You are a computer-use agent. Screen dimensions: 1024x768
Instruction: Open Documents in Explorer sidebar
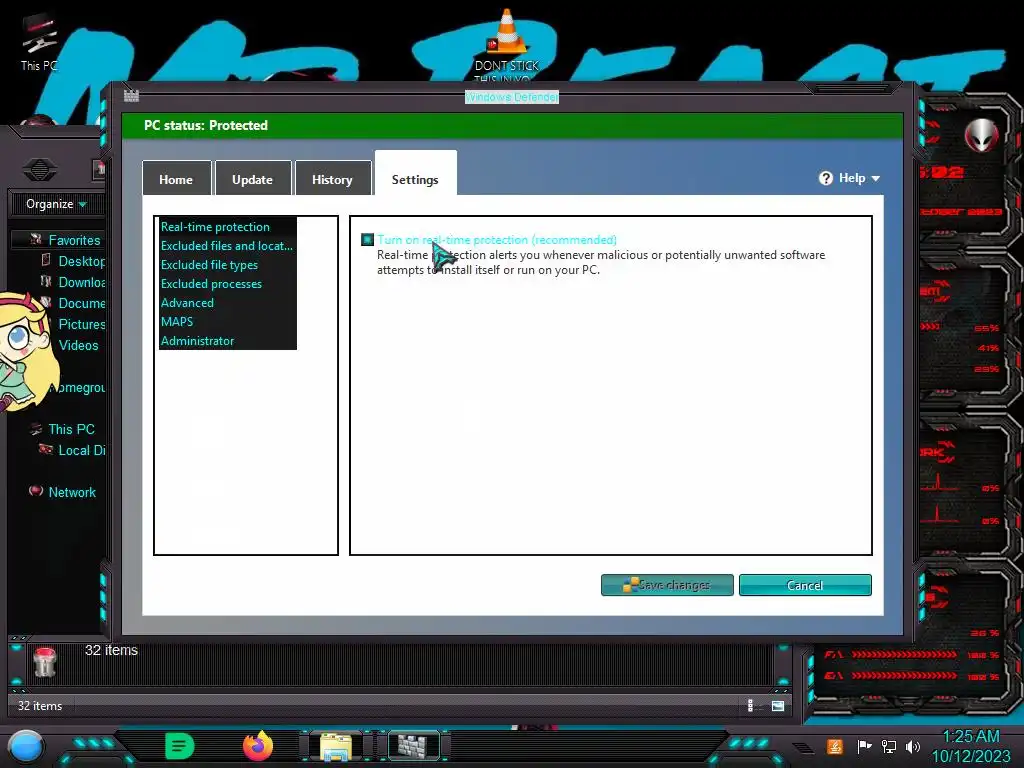(81, 303)
